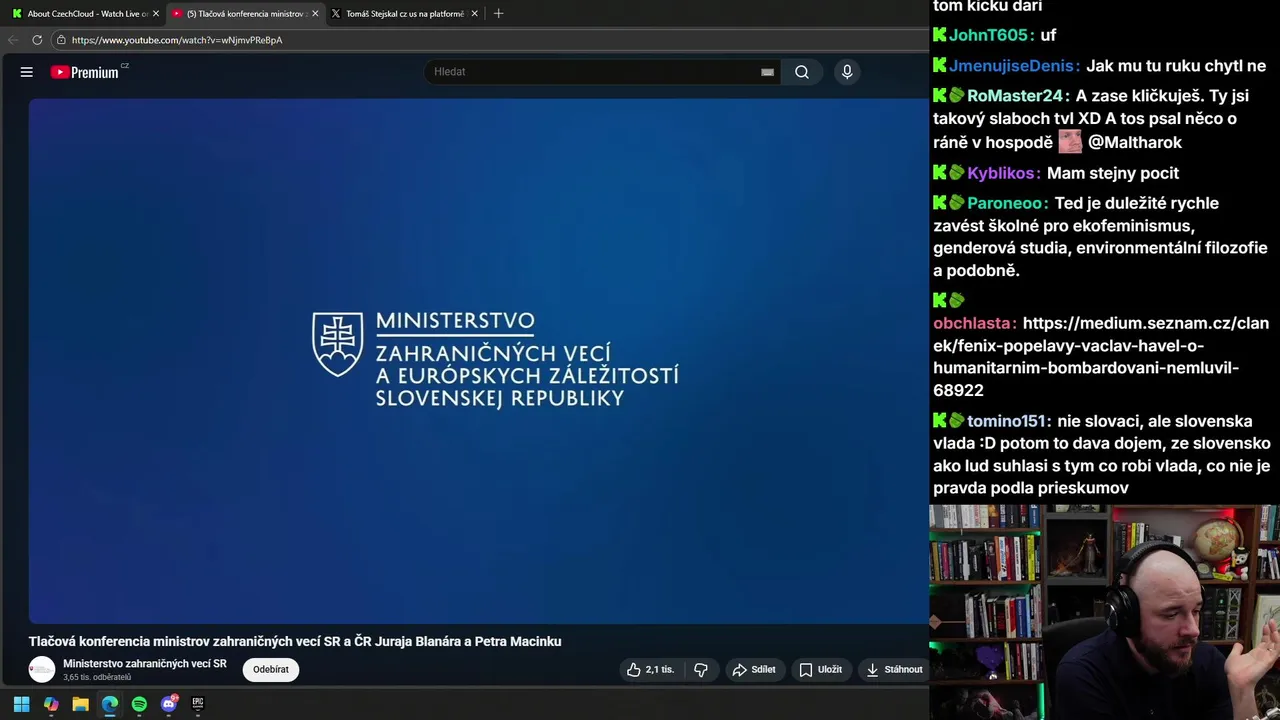This screenshot has height=720, width=1280.
Task: Open the on-screen keyboard in search box
Action: click(x=767, y=72)
